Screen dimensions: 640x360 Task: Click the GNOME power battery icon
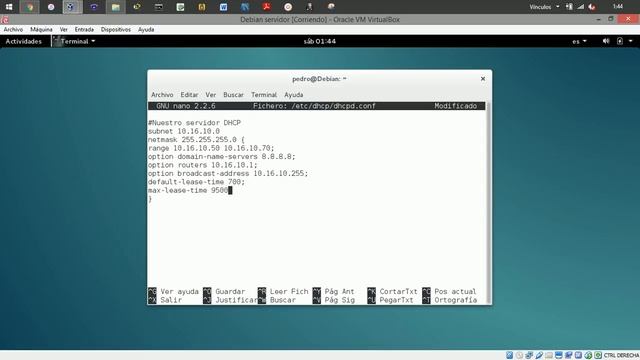[x=620, y=41]
